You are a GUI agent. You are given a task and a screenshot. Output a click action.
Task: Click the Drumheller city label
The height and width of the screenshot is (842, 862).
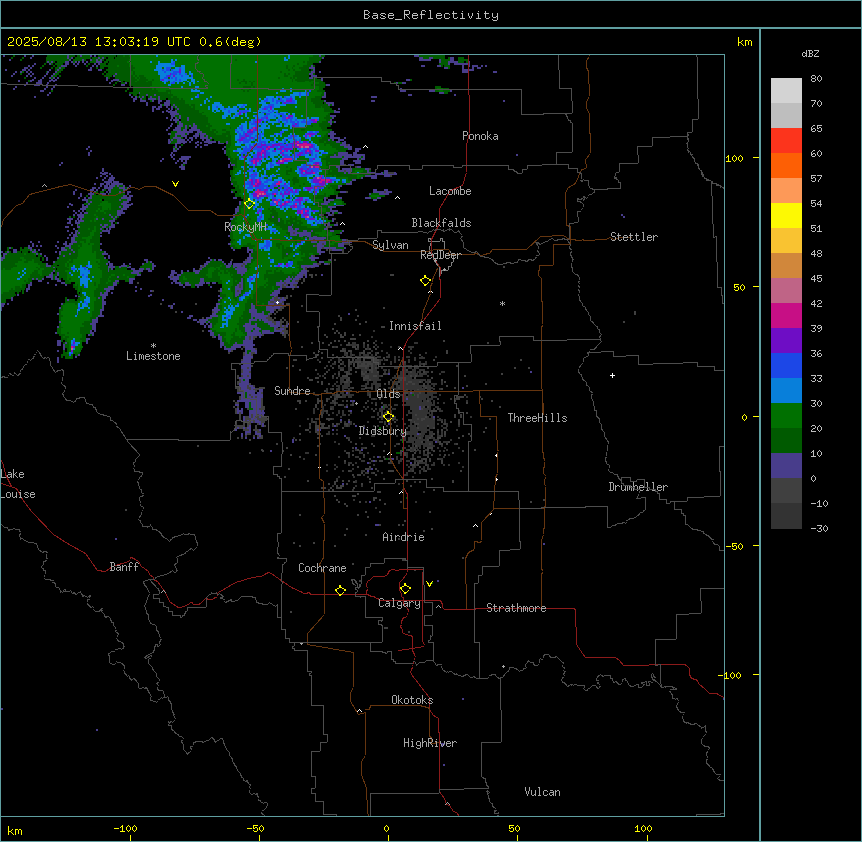[x=638, y=487]
